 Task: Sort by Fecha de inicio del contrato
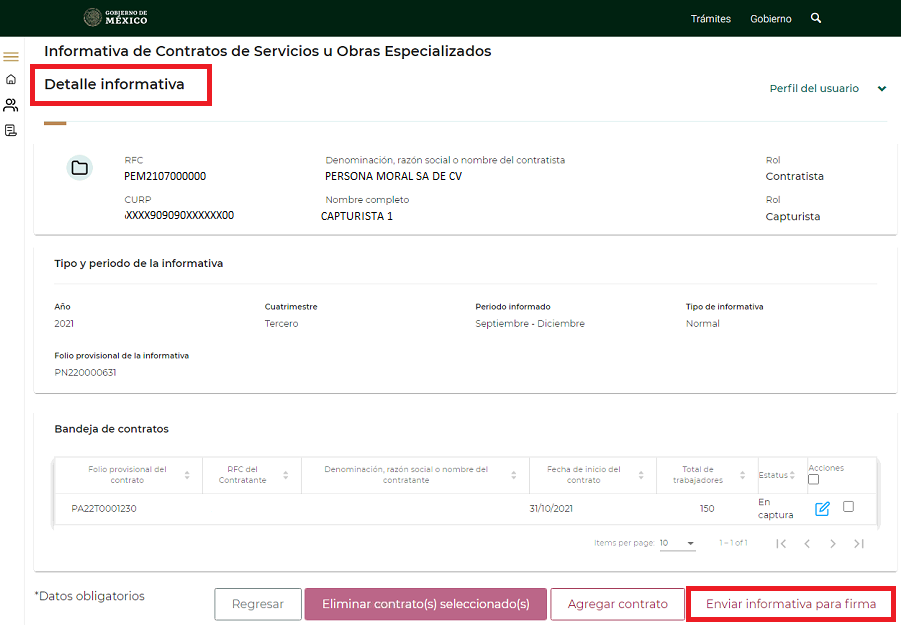641,475
